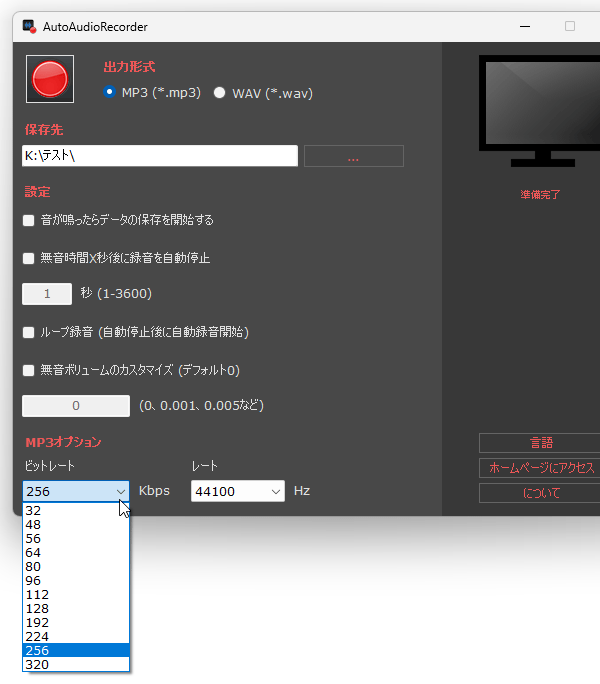Click the 保存先 section heading
Image resolution: width=600 pixels, height=684 pixels.
(44, 130)
